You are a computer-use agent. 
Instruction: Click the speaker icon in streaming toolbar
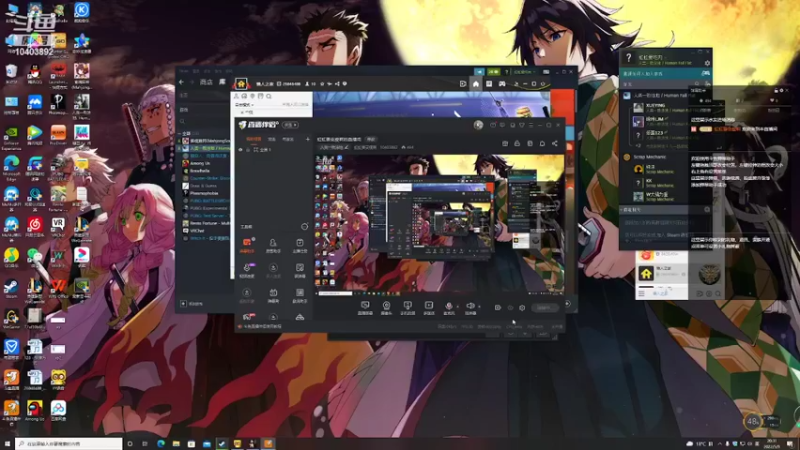tap(470, 306)
